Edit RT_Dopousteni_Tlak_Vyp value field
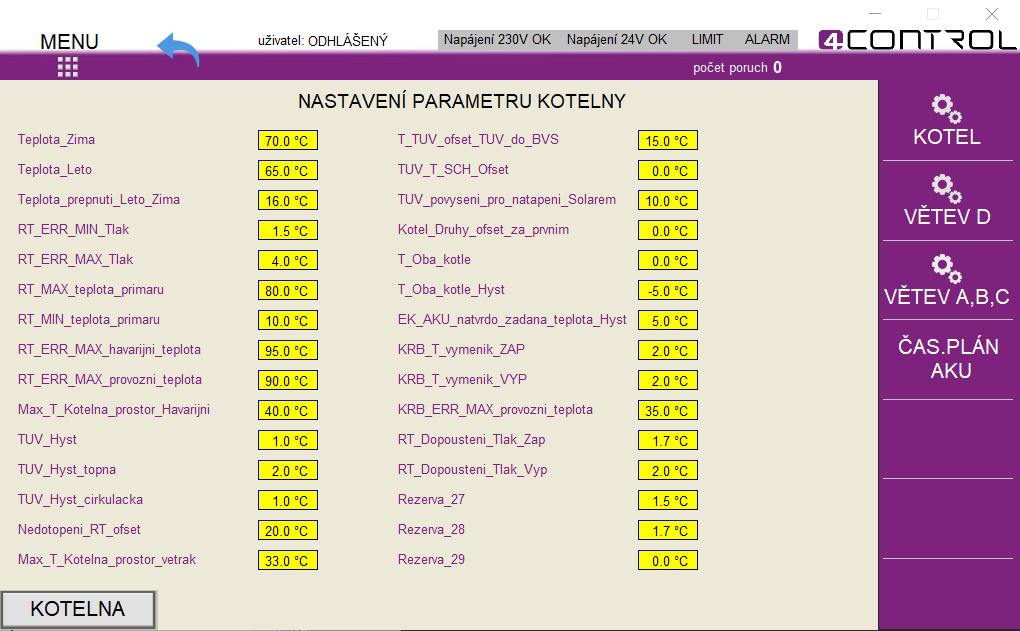This screenshot has width=1020, height=631. [667, 470]
